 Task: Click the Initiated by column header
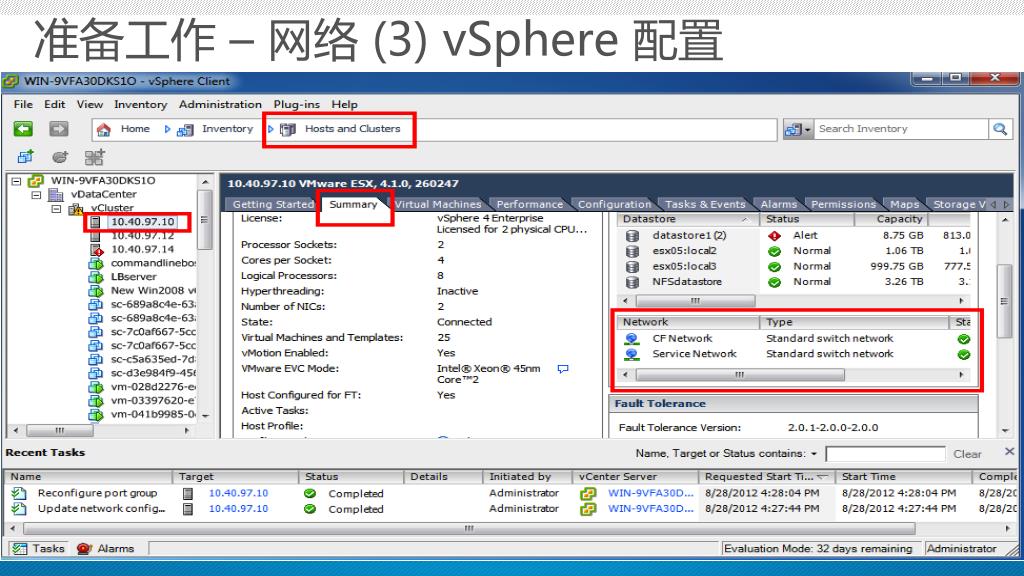coord(526,477)
